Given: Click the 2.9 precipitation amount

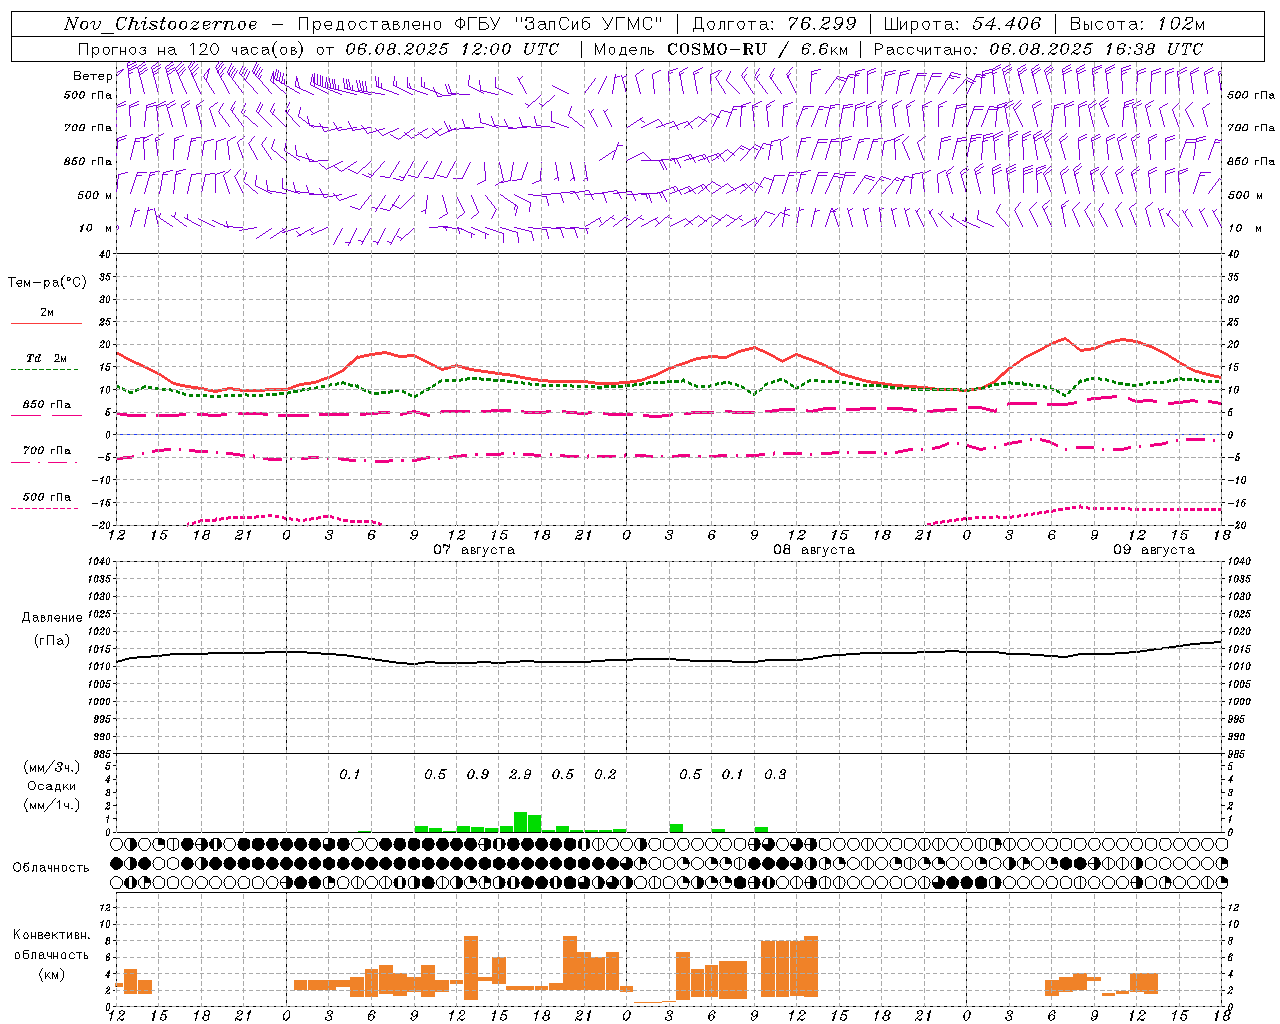Looking at the screenshot, I should [x=520, y=775].
